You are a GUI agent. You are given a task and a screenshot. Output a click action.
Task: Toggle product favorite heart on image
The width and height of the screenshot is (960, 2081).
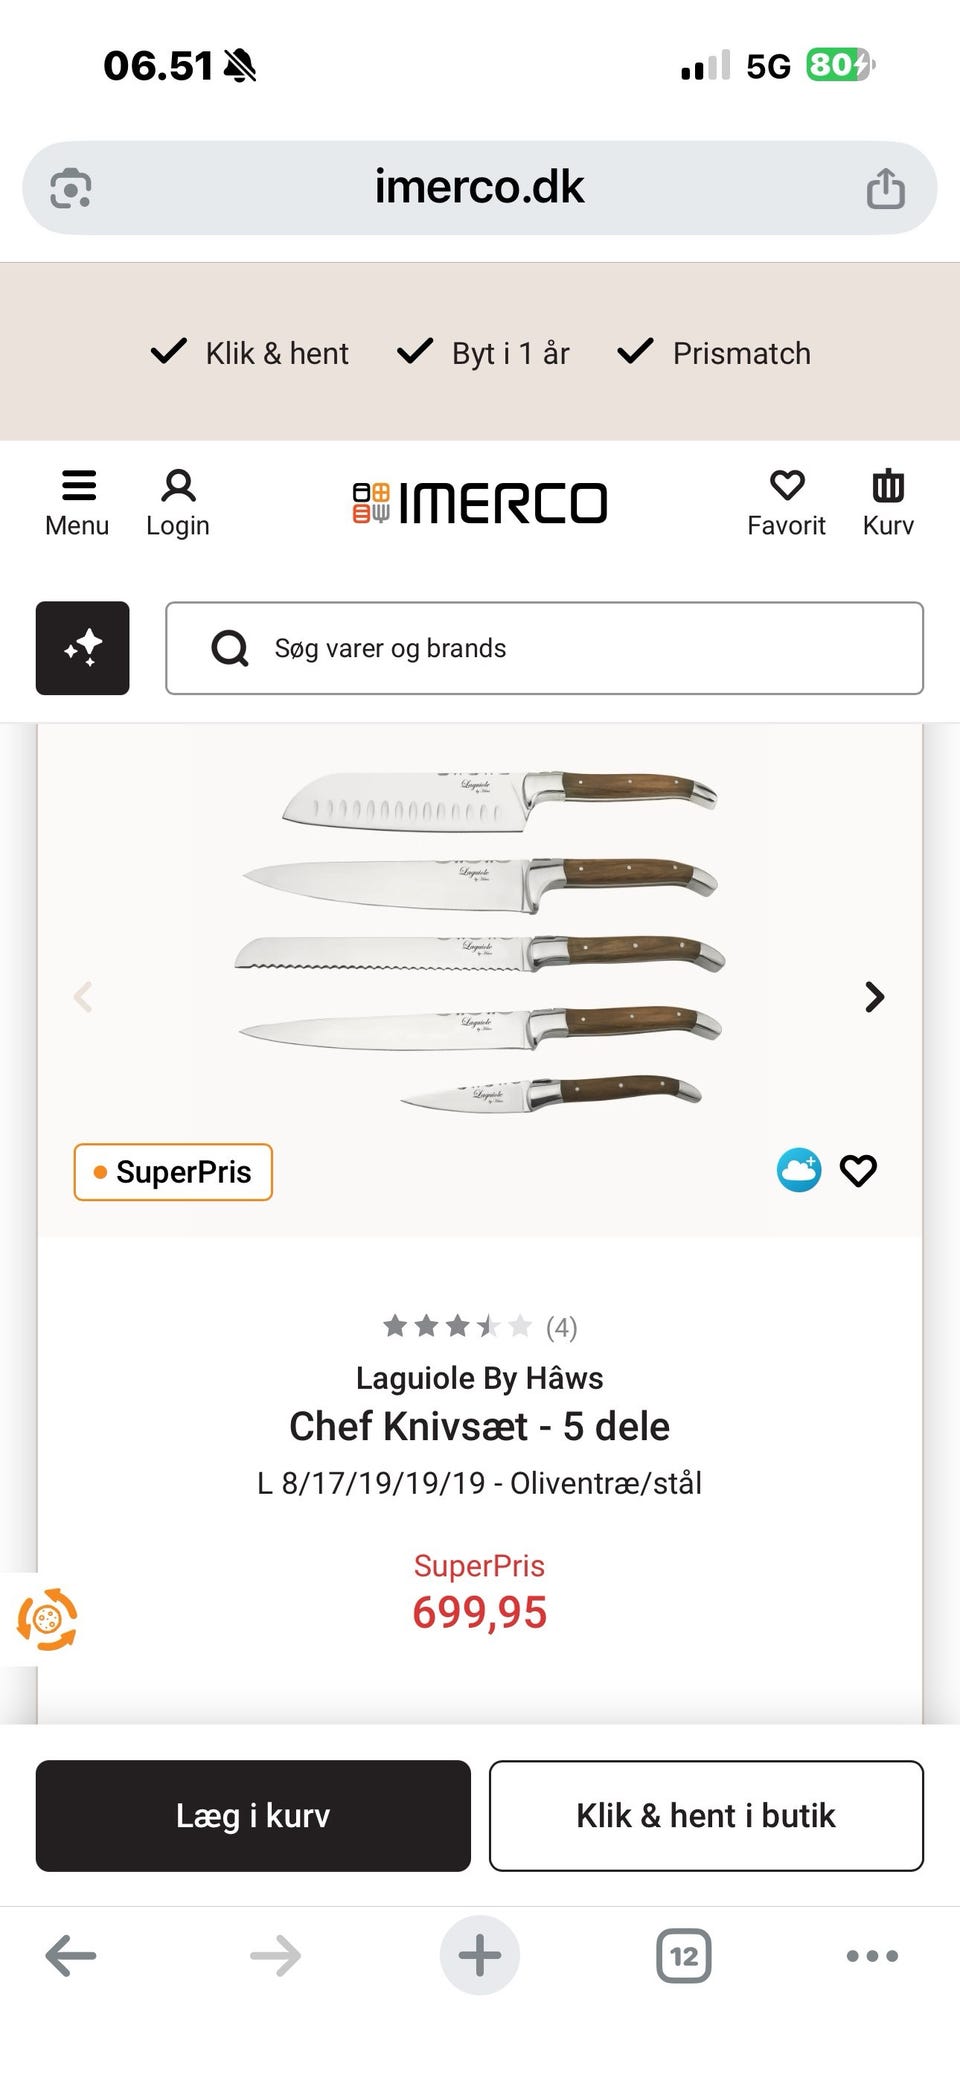click(x=858, y=1170)
